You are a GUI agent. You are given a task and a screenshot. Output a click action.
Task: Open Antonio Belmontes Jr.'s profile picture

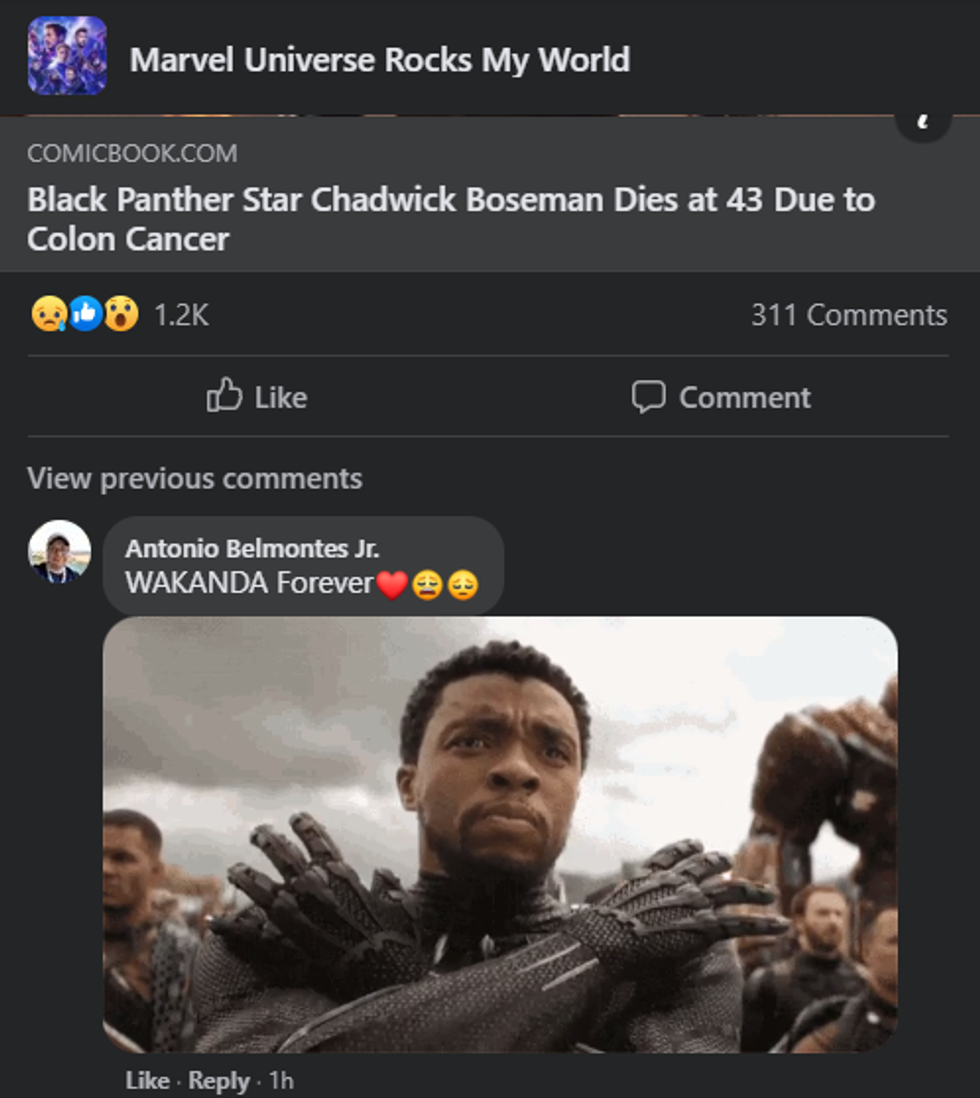click(59, 551)
